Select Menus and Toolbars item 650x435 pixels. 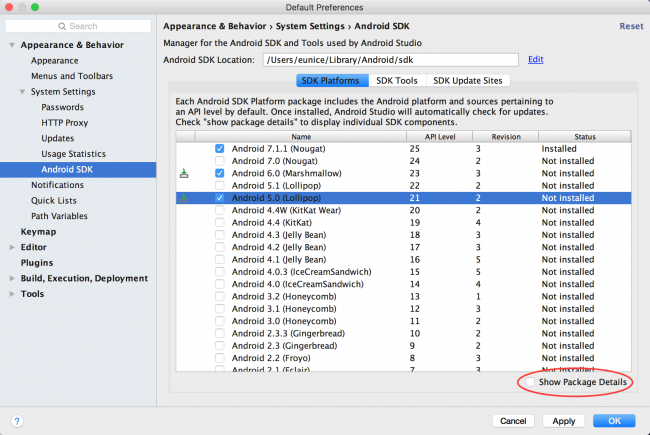pos(72,76)
